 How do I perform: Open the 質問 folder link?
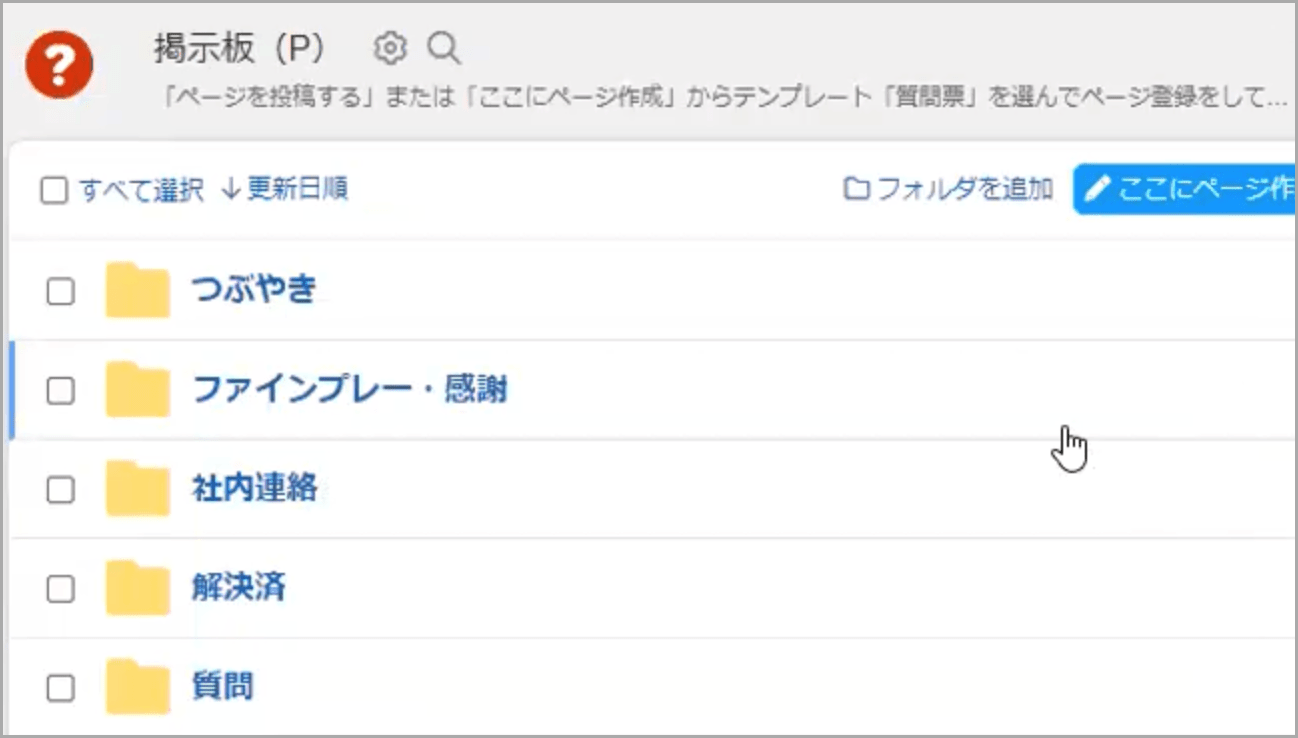pyautogui.click(x=222, y=686)
